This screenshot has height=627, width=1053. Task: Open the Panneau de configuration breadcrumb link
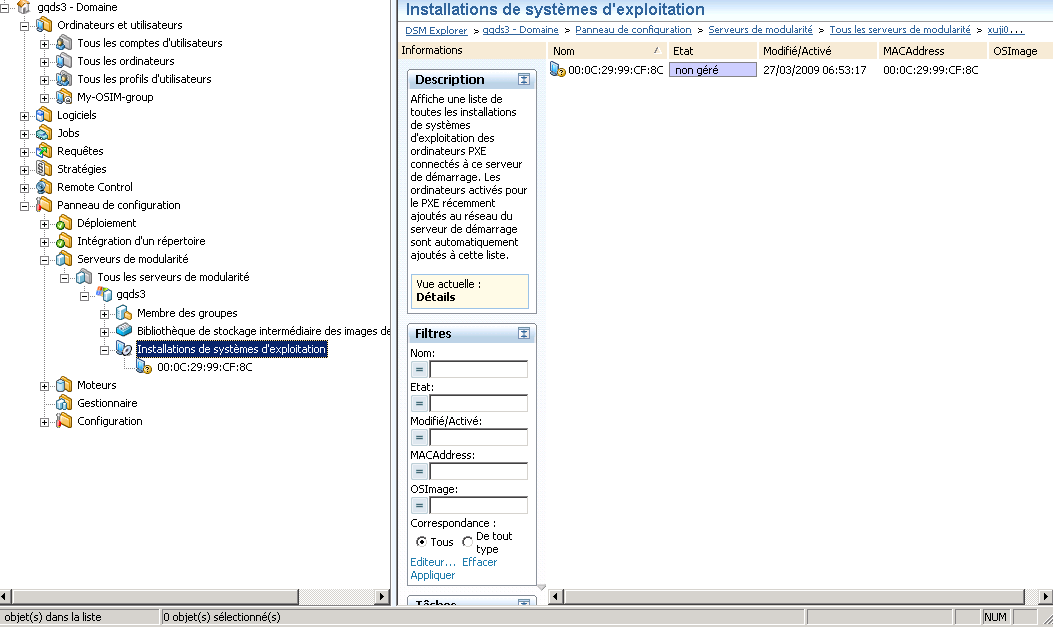point(633,30)
